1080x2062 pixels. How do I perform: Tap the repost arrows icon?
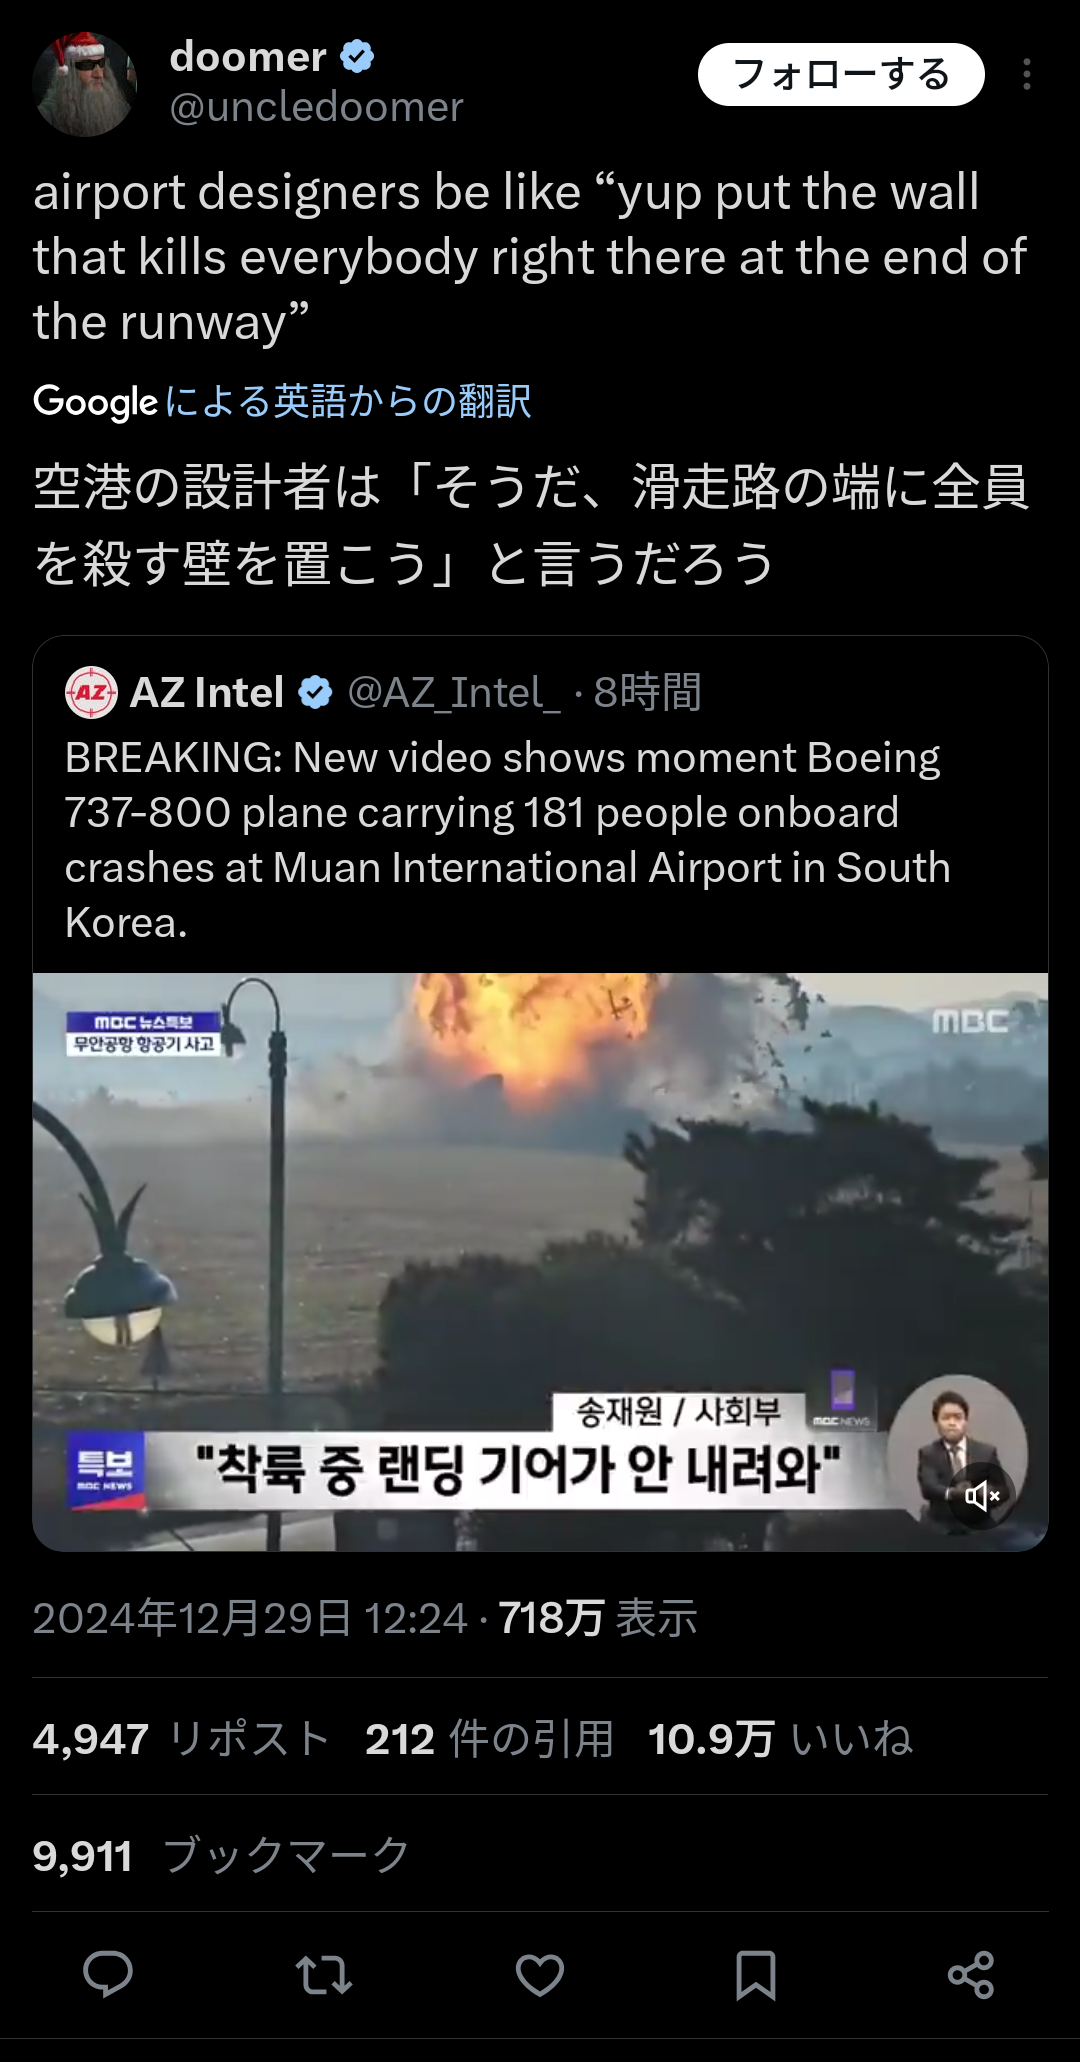(x=324, y=1975)
